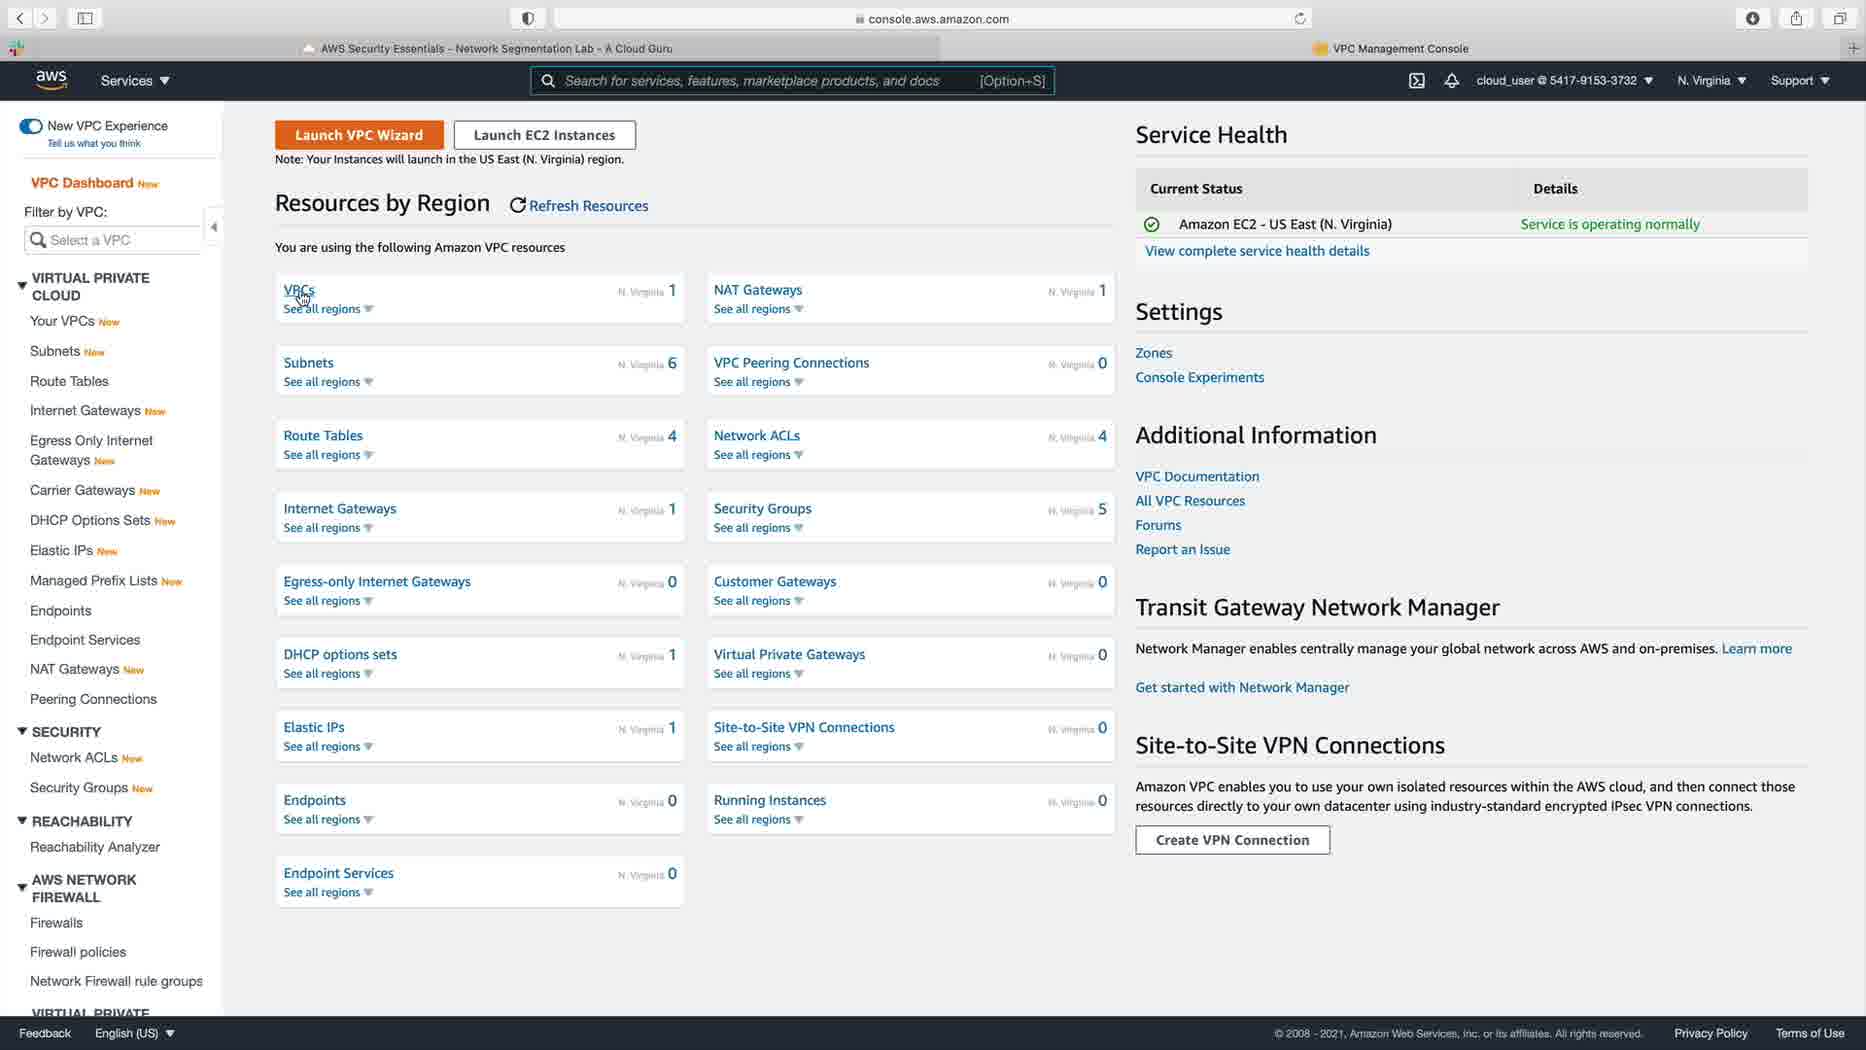
Task: Open Network Firewall rule groups in sidebar
Action: pyautogui.click(x=116, y=981)
